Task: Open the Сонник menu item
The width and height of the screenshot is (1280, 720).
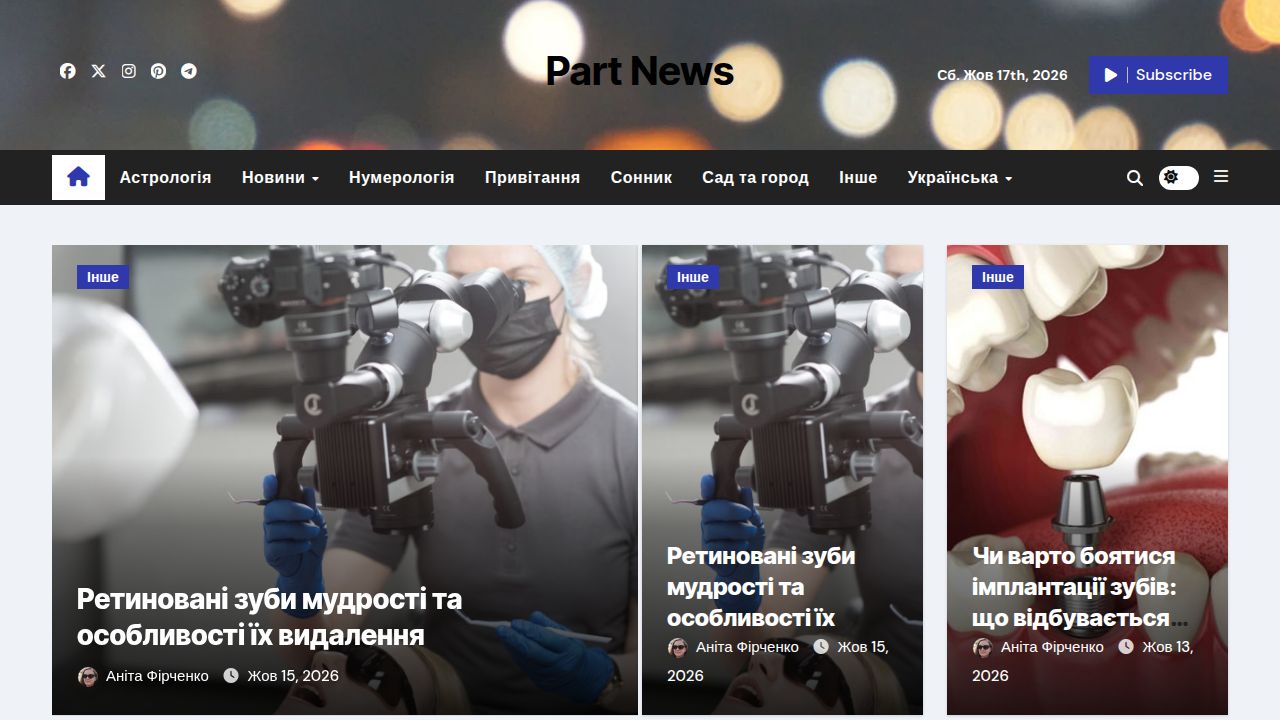Action: click(x=641, y=177)
